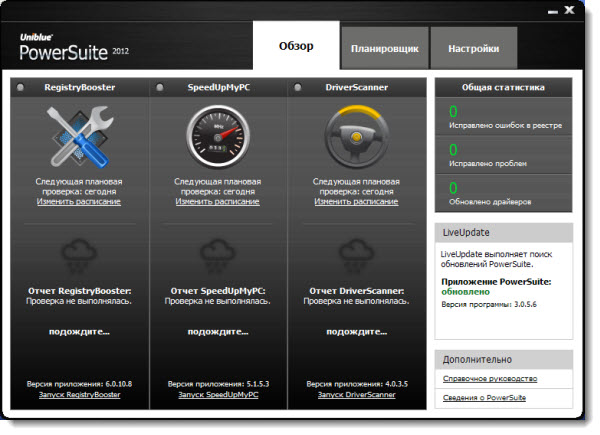Click the cloud icon in SpeedUpMyPC report
This screenshot has height=435, width=600.
pyautogui.click(x=217, y=256)
